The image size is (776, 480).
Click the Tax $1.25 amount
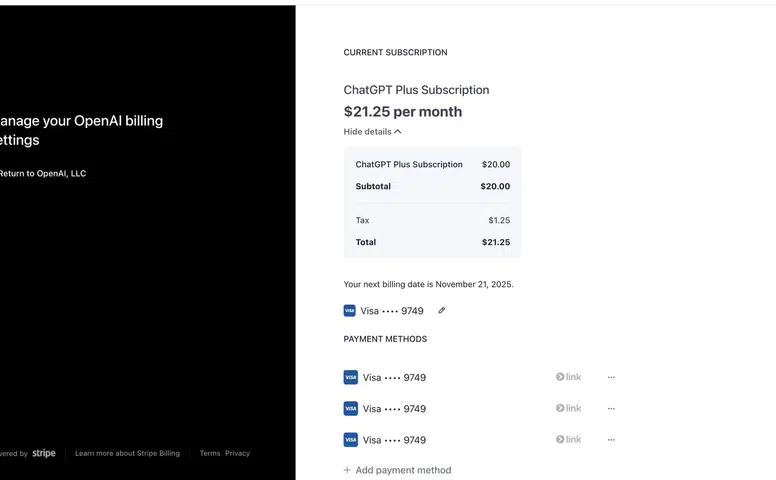point(499,220)
